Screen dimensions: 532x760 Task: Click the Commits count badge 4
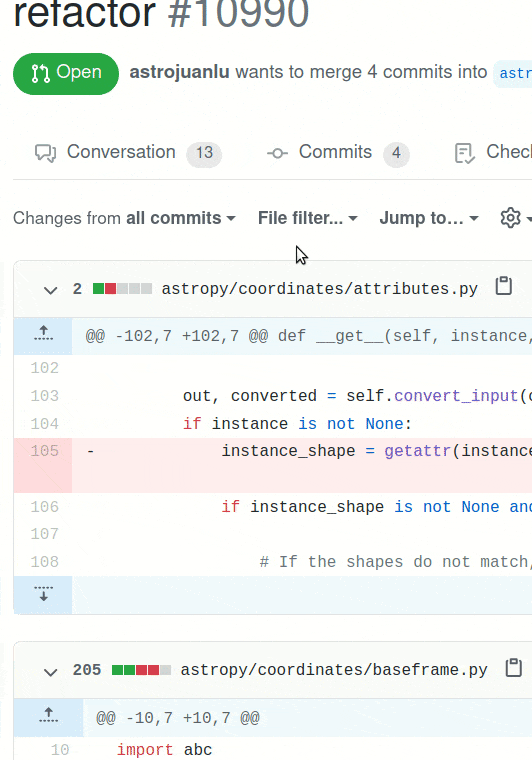[x=396, y=153]
